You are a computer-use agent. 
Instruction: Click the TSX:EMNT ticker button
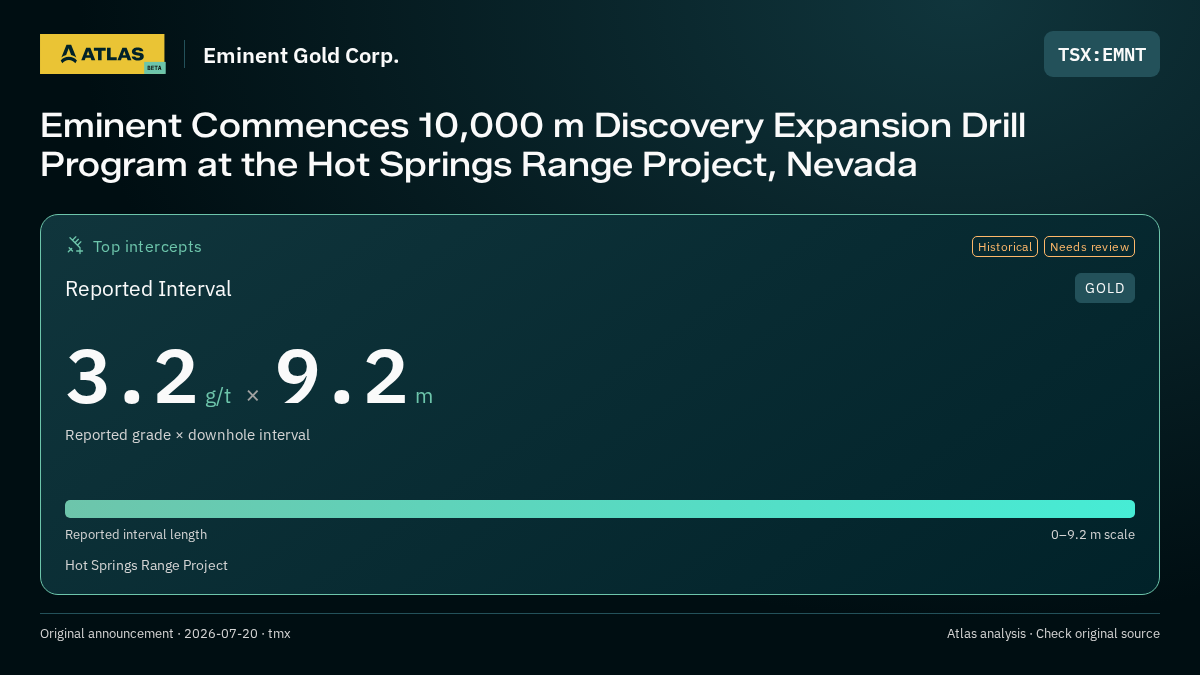pos(1102,54)
